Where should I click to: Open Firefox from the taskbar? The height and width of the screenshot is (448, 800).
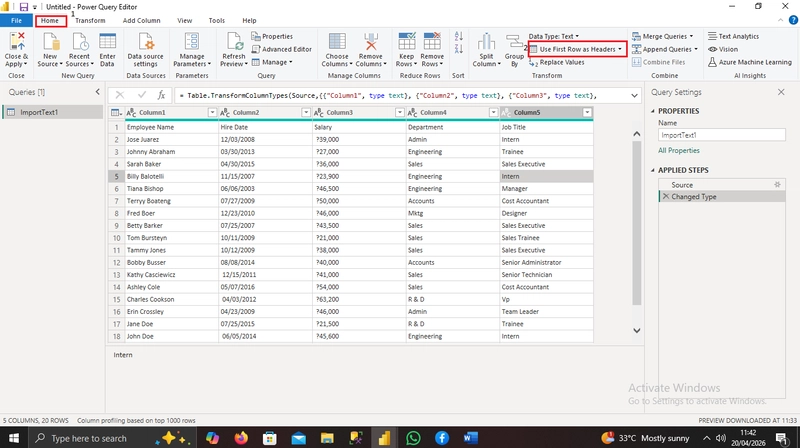tap(241, 438)
